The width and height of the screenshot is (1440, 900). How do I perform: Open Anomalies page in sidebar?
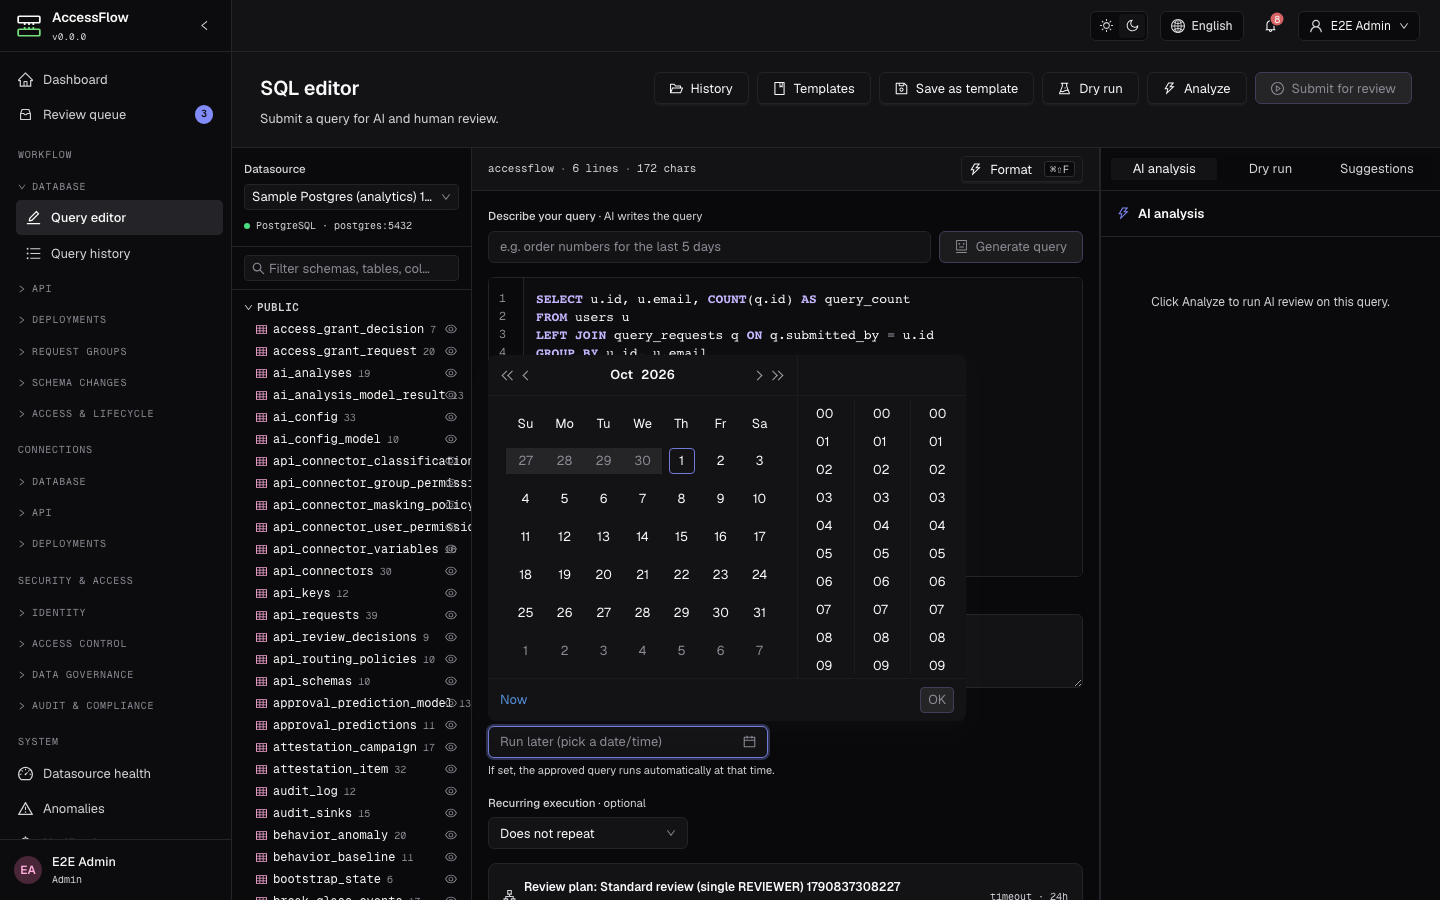(116, 809)
